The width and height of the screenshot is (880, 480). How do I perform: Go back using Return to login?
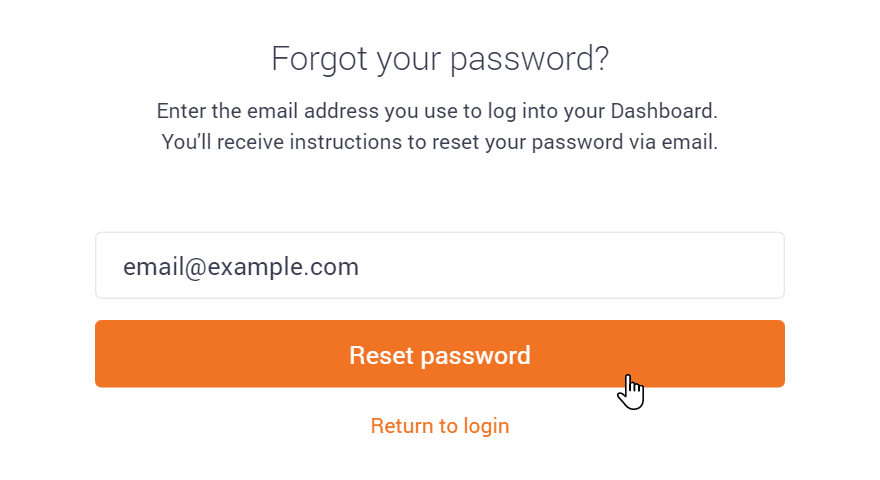[439, 426]
